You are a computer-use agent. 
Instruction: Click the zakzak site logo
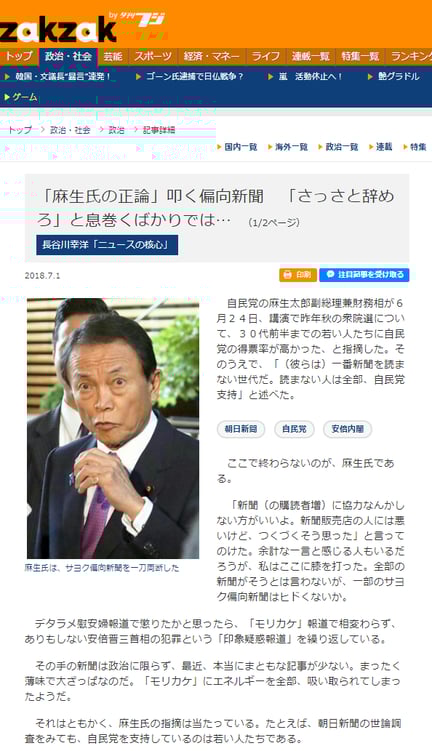point(58,28)
